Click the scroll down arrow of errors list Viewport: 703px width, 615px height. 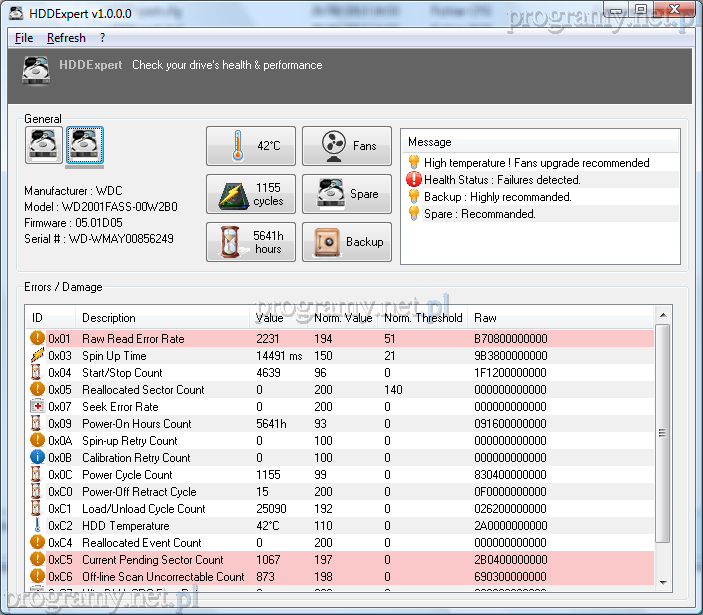point(663,583)
